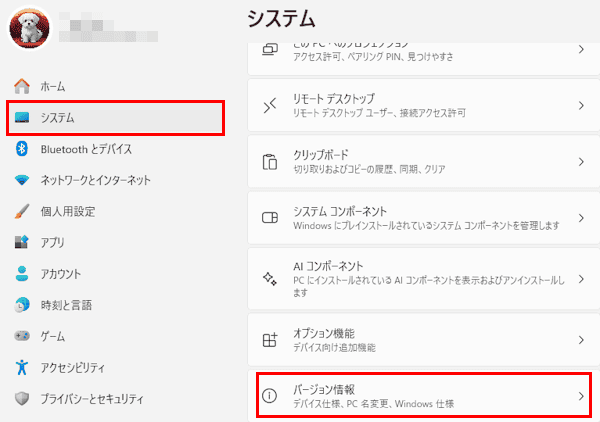Click the projection screen icon at top
The height and width of the screenshot is (422, 600).
[x=270, y=49]
